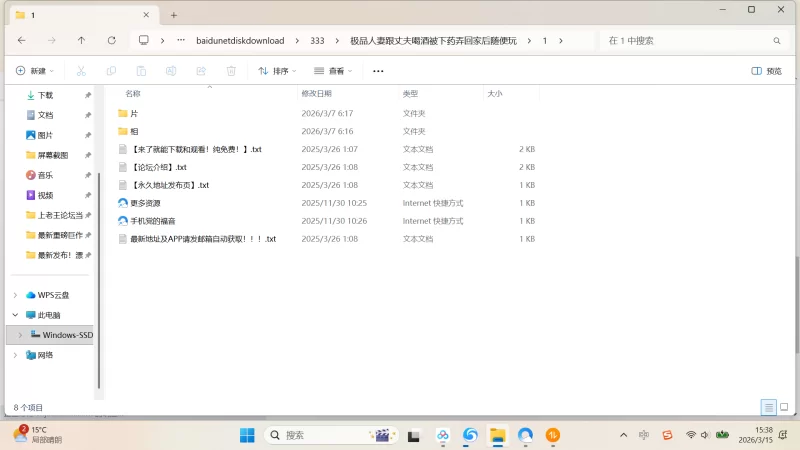The width and height of the screenshot is (800, 450).
Task: Click the 新建 new item button
Action: click(33, 71)
